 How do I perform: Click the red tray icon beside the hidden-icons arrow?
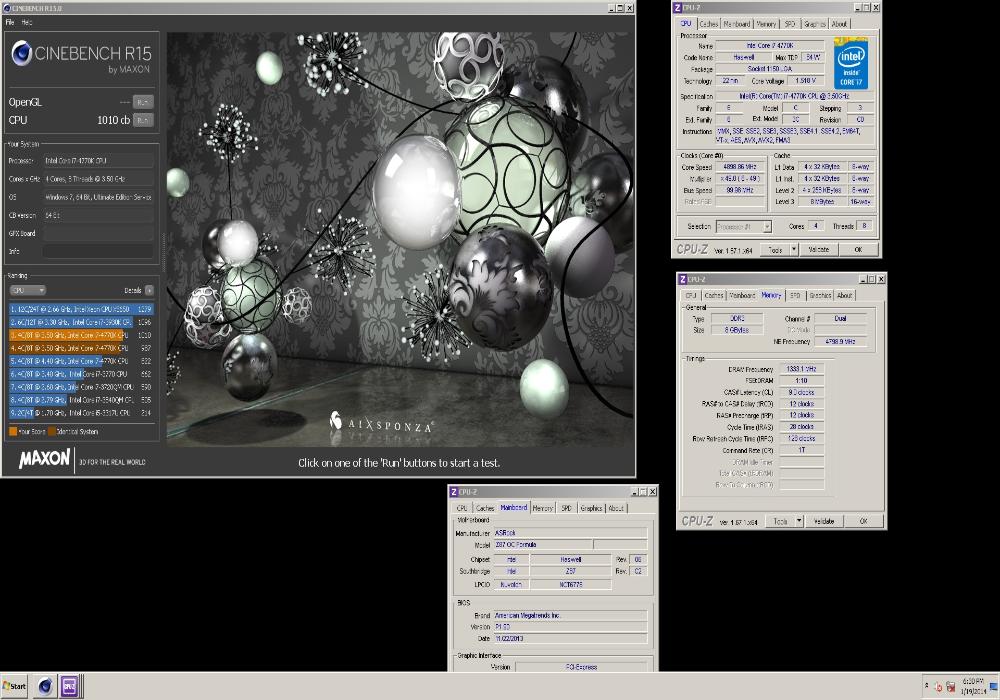(938, 687)
